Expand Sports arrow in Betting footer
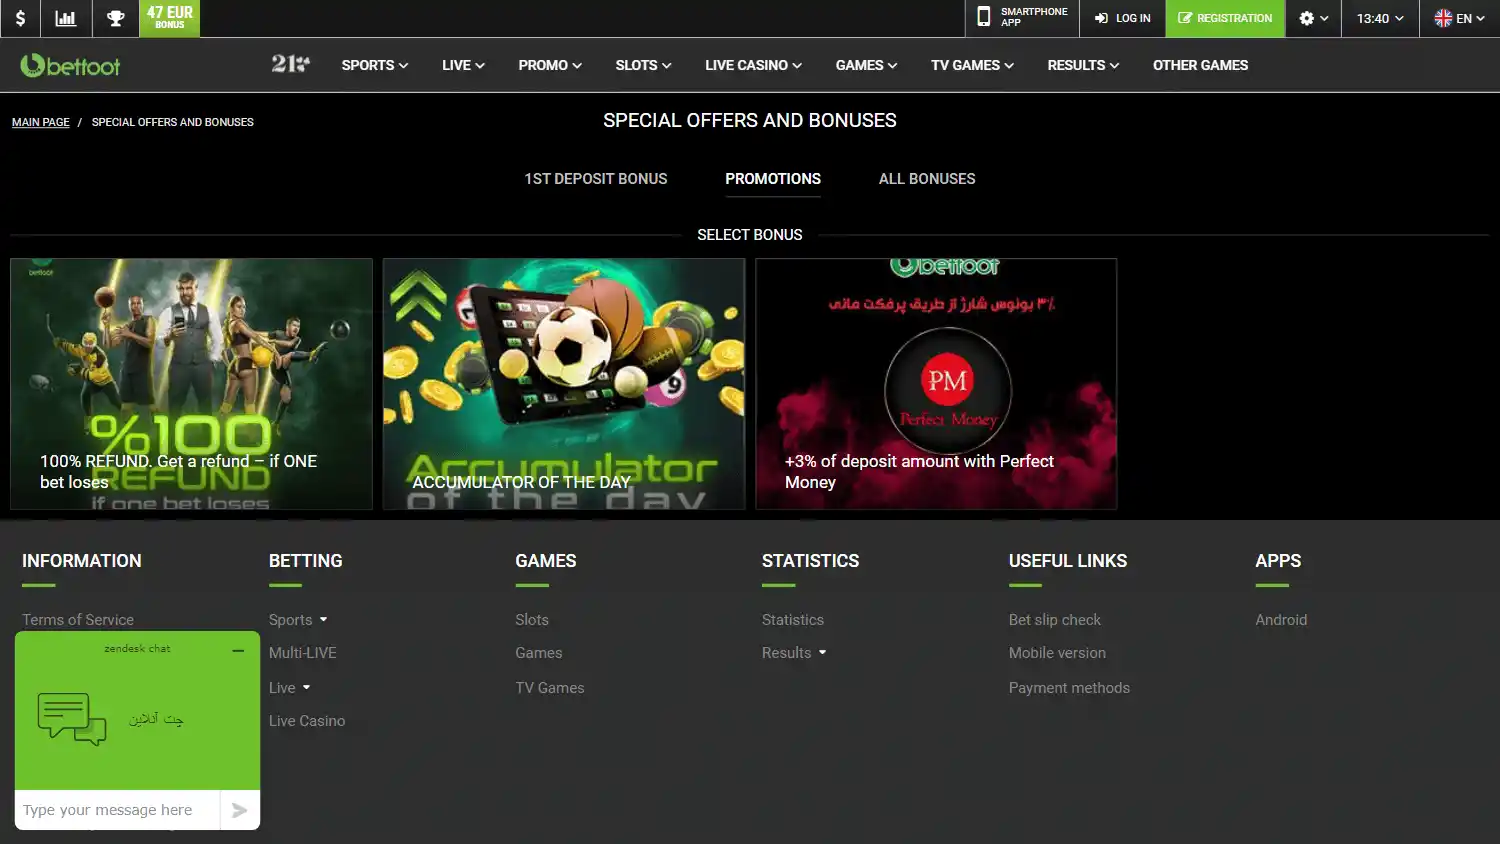Screen dimensions: 1500x844 click(x=323, y=620)
